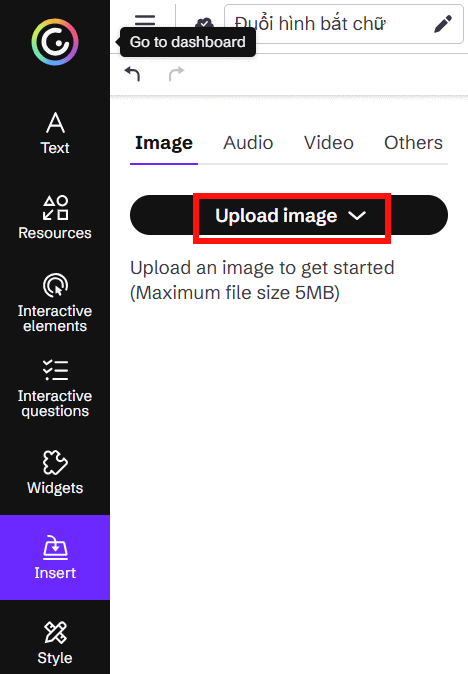Screen dimensions: 468x674
Task: Open the Resources panel in sidebar
Action: [x=55, y=218]
